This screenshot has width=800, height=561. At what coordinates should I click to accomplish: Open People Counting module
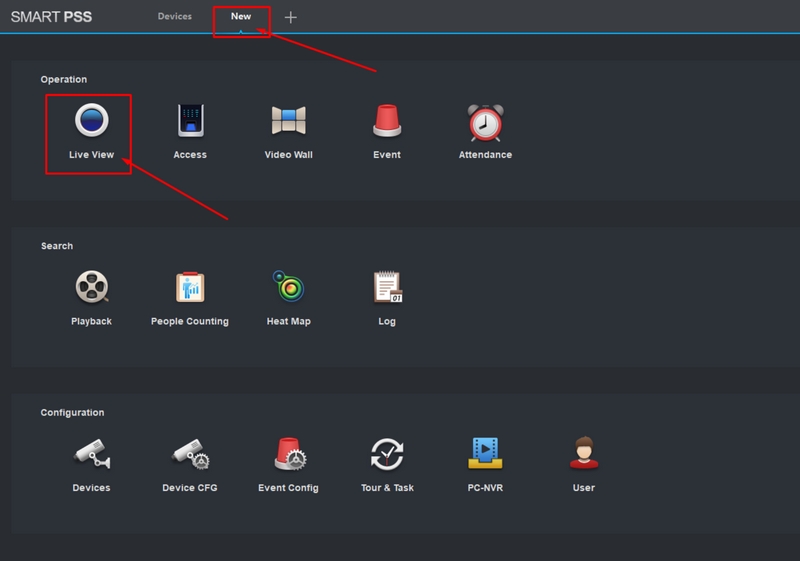tap(190, 288)
